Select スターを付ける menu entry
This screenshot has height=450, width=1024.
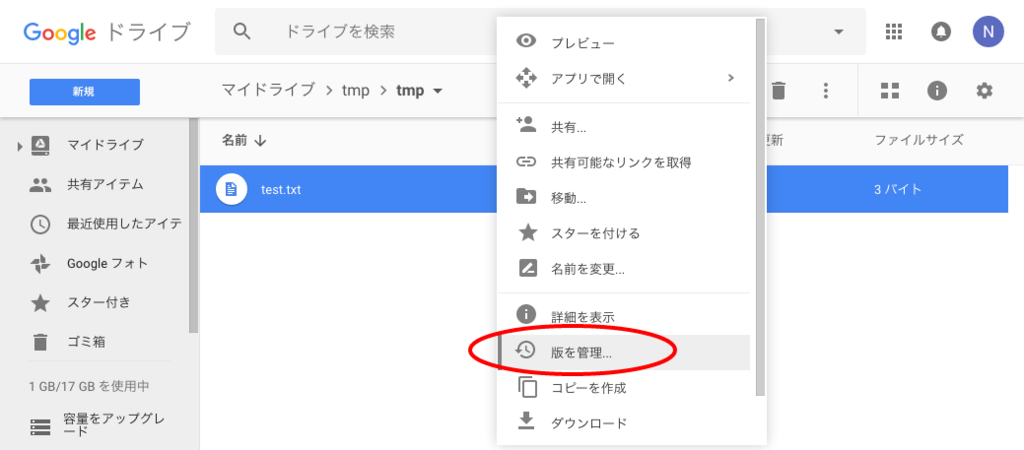click(x=624, y=233)
